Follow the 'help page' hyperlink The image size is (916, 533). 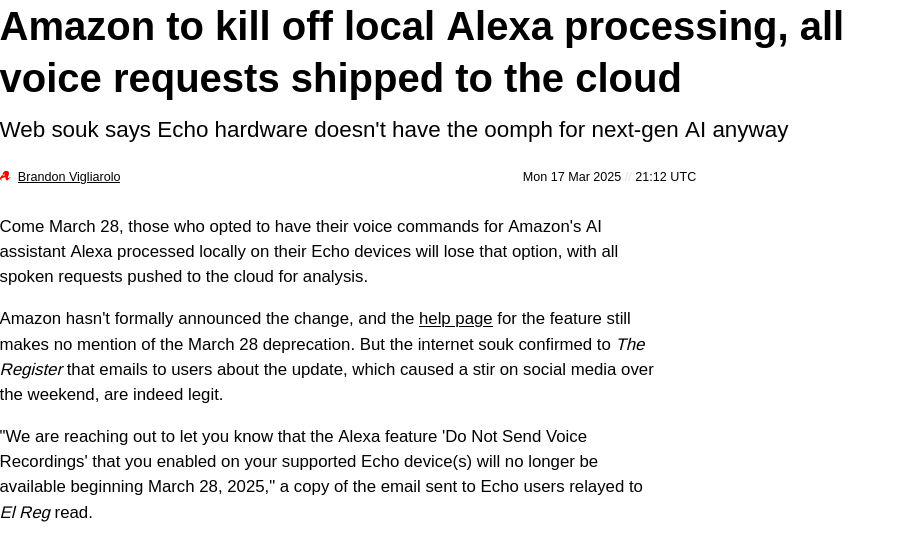pos(456,319)
